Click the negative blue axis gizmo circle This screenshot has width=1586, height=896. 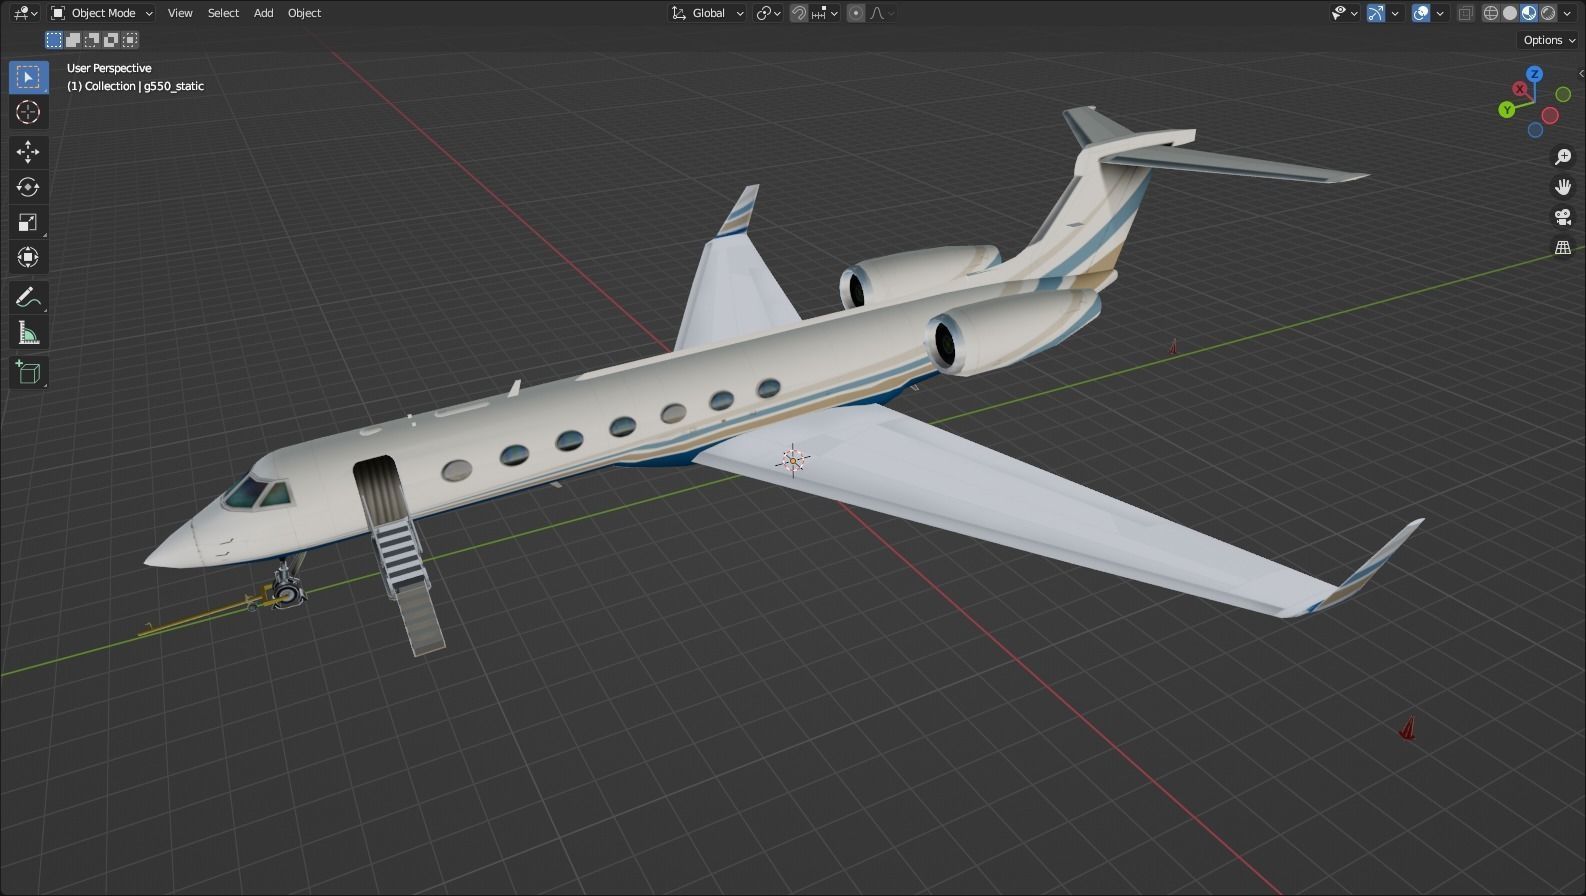tap(1535, 130)
